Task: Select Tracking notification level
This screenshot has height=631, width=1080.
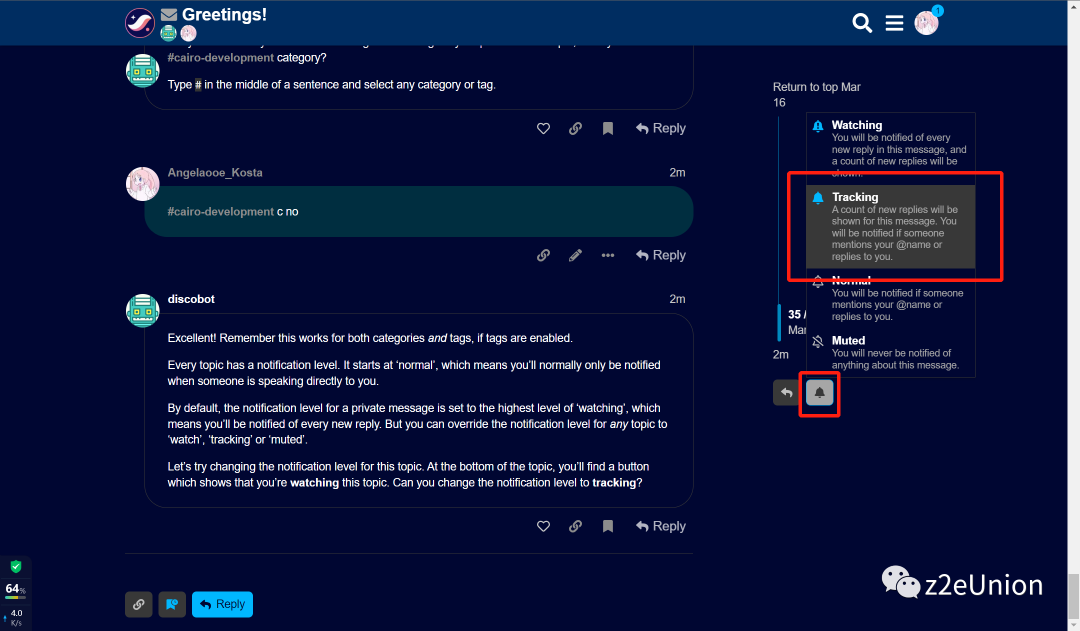Action: pos(890,226)
